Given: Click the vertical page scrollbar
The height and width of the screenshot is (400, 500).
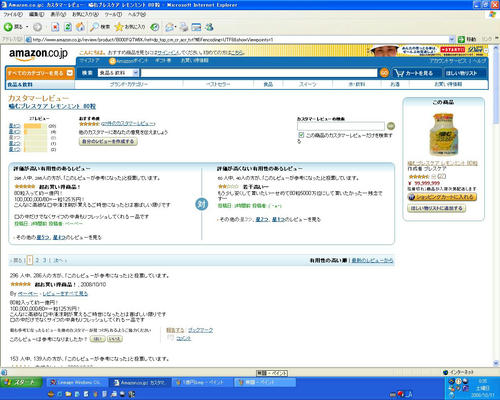Looking at the screenshot, I should click(x=496, y=206).
